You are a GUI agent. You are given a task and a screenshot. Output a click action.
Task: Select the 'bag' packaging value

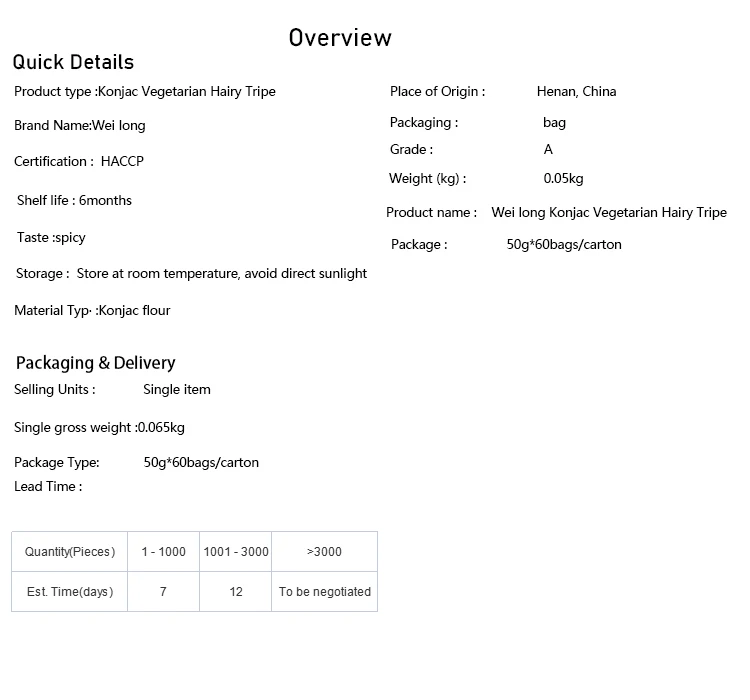click(554, 122)
